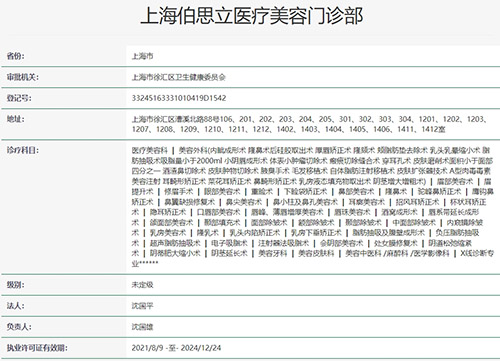Click the 法人 name value
Image resolution: width=500 pixels, height=361 pixels.
(x=142, y=306)
